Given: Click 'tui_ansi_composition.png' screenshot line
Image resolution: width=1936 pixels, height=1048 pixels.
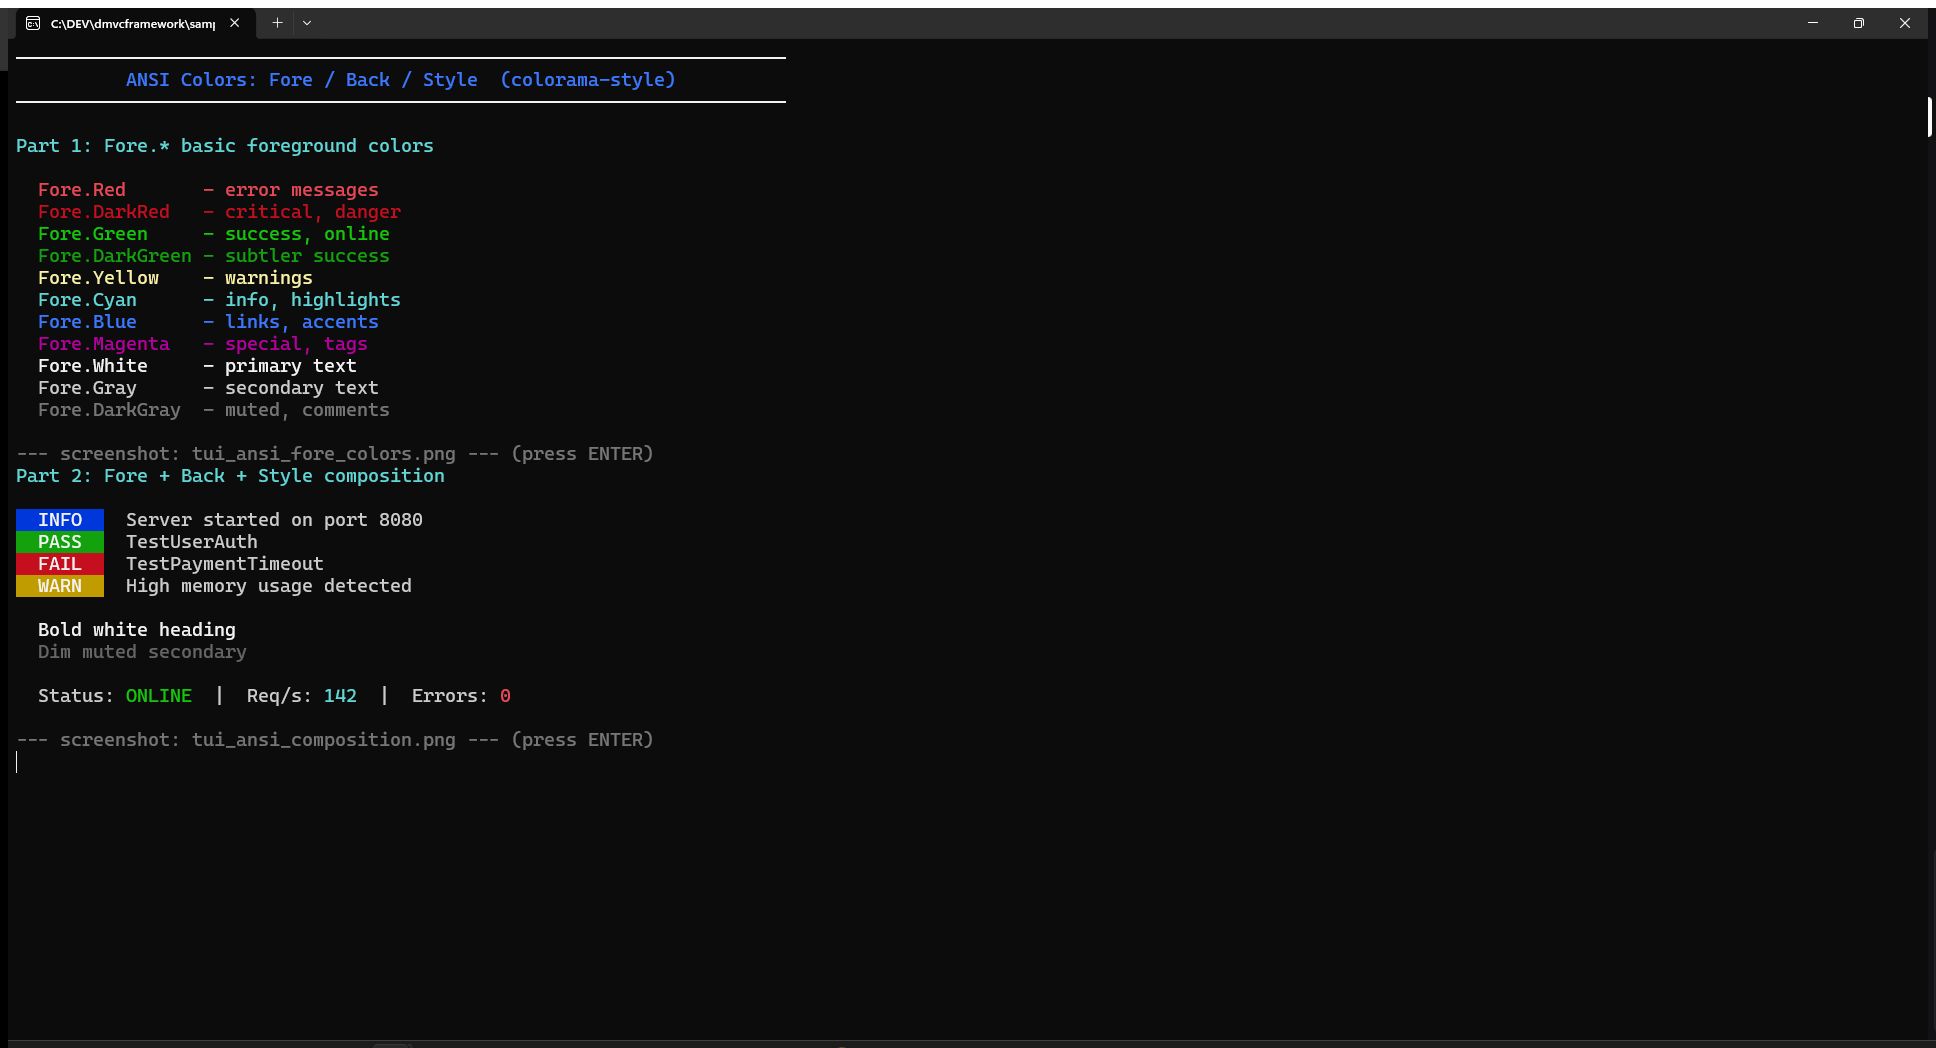Looking at the screenshot, I should point(335,740).
